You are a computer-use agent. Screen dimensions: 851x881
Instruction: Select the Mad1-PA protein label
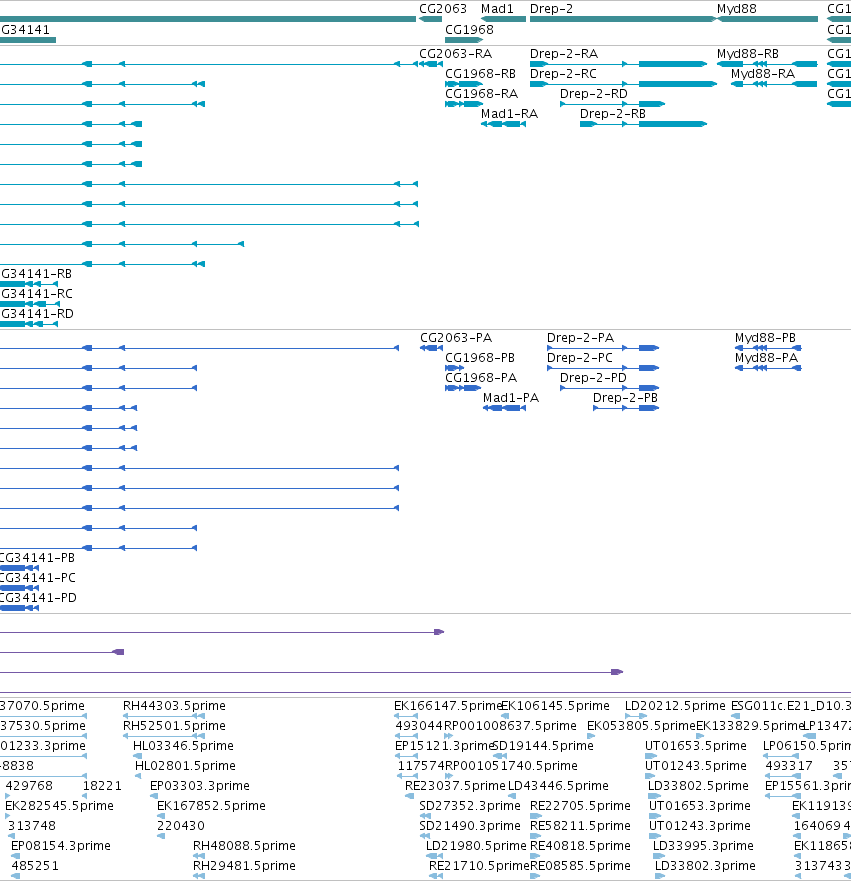(511, 398)
